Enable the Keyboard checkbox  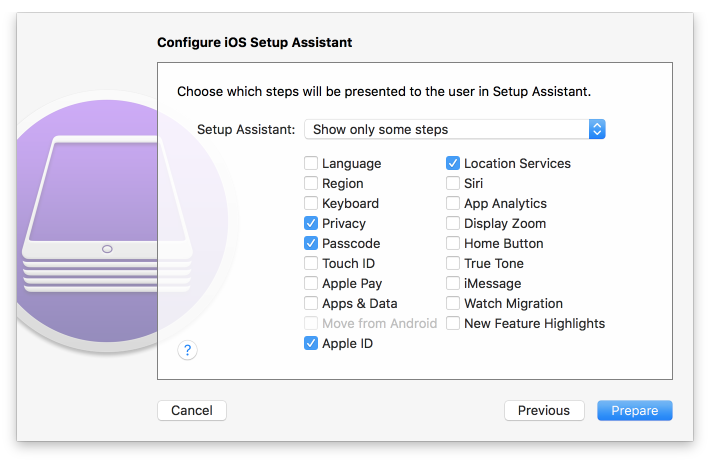pyautogui.click(x=311, y=203)
